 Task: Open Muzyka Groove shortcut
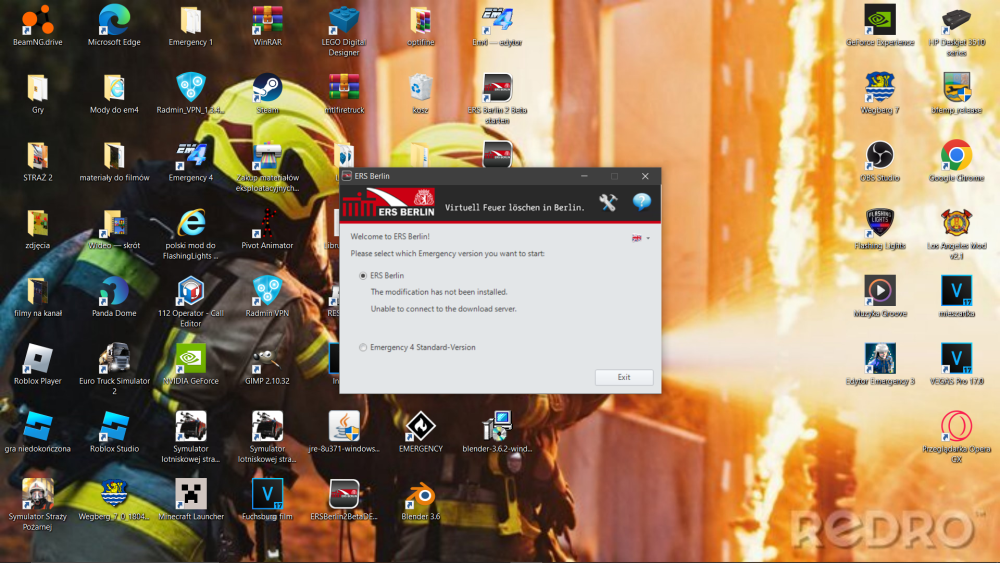879,297
